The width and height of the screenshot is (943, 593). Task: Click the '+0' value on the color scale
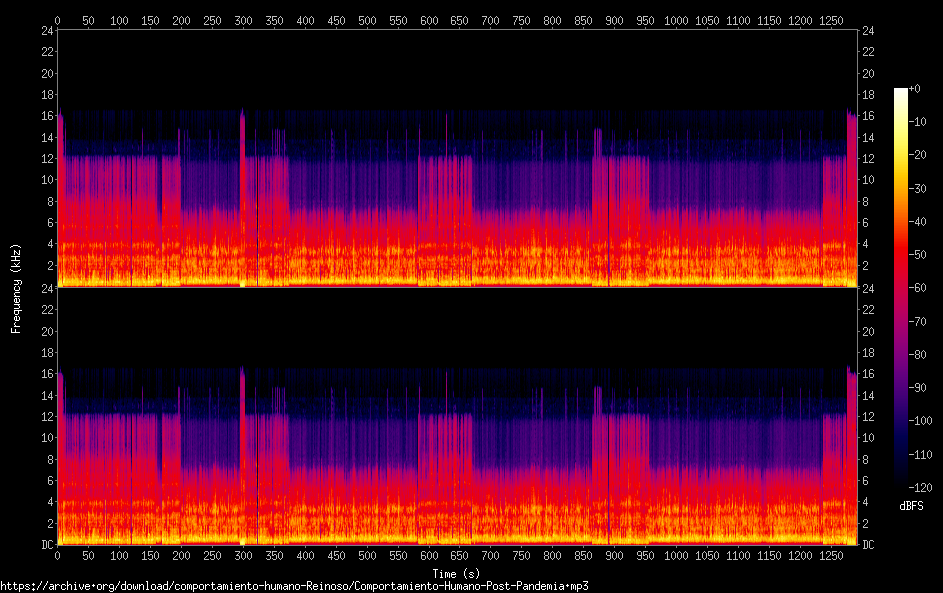[914, 88]
